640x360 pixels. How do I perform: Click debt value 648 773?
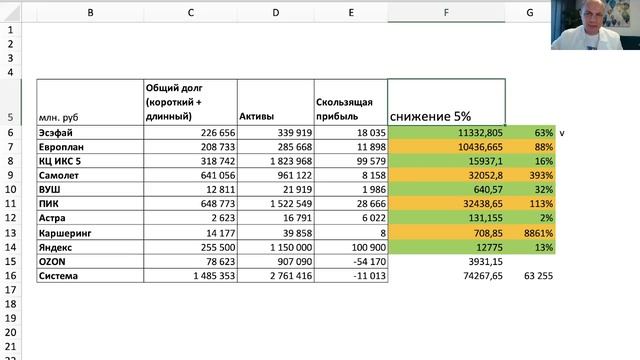pyautogui.click(x=191, y=204)
